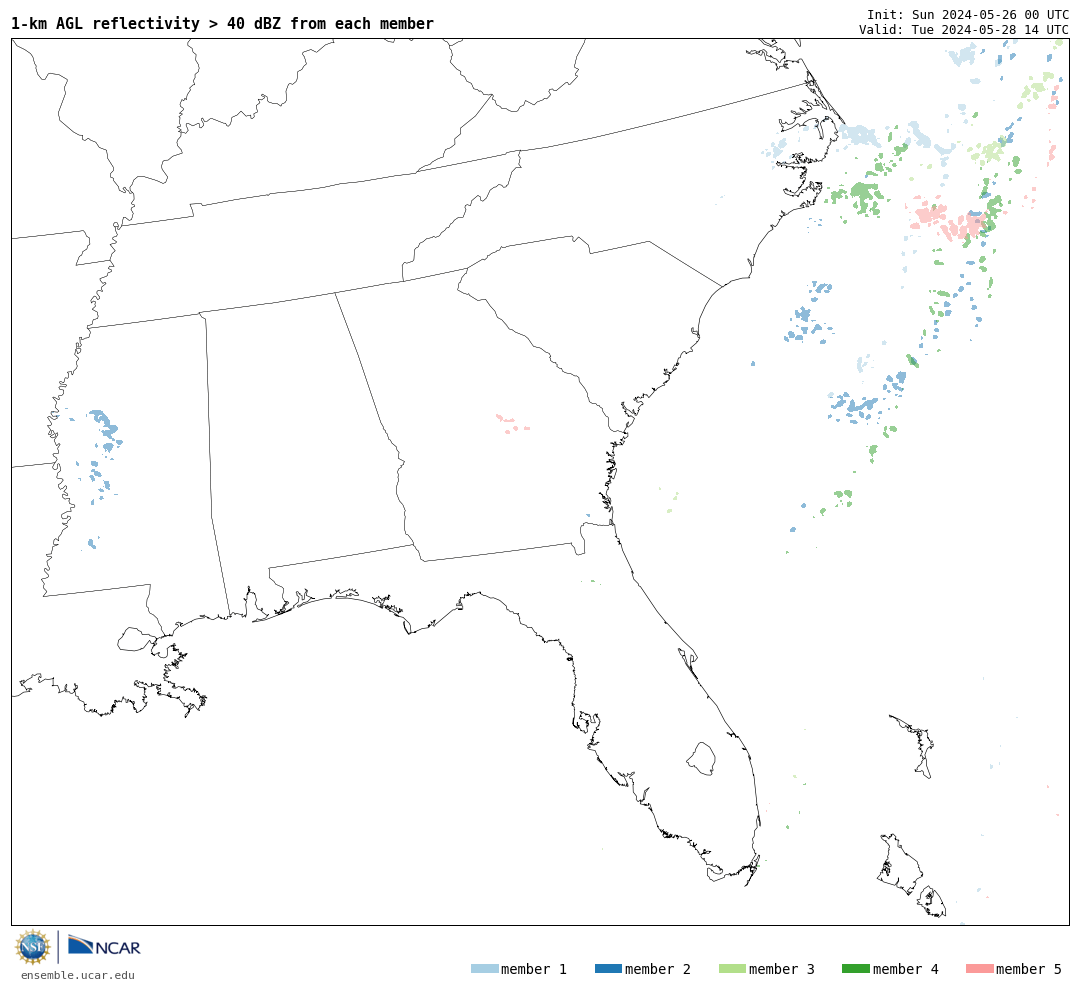The image size is (1080, 988).
Task: Click the NSF logo icon
Action: (x=32, y=947)
